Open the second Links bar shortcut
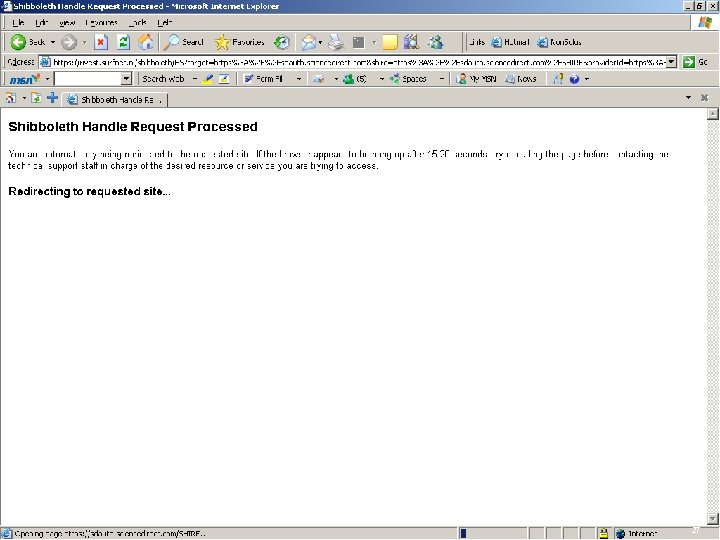The height and width of the screenshot is (540, 720). pyautogui.click(x=559, y=42)
